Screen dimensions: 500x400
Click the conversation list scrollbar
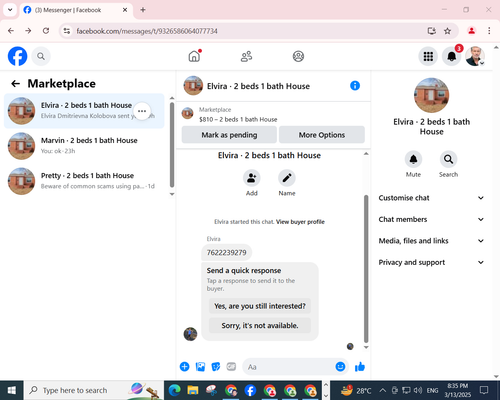[172, 145]
